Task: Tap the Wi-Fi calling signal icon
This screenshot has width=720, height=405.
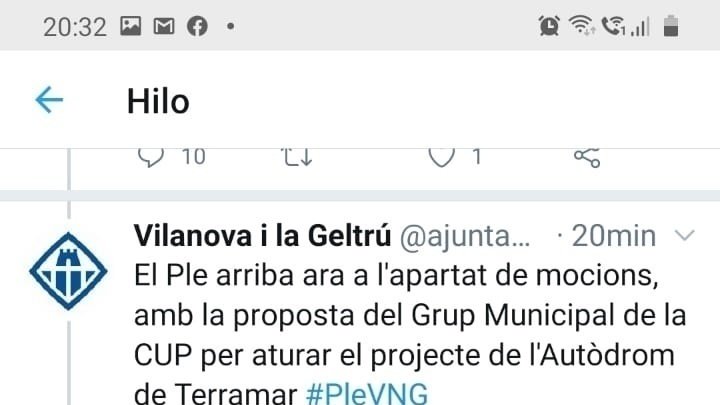Action: click(x=613, y=26)
